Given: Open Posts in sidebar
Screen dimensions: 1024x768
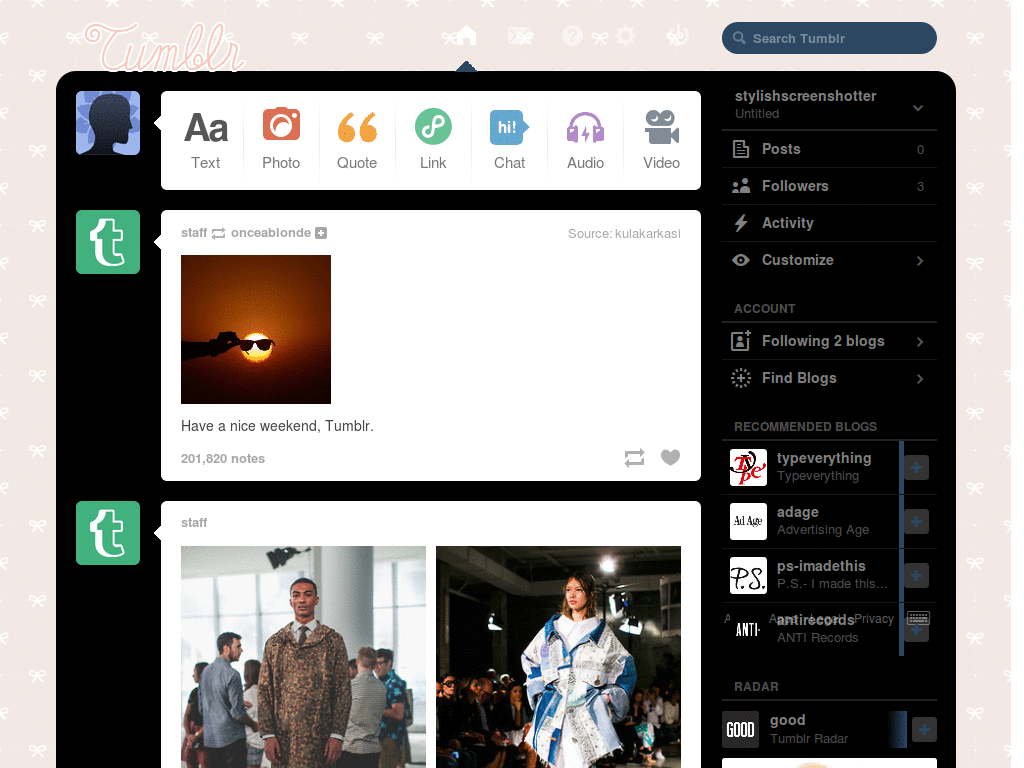Looking at the screenshot, I should pos(829,149).
